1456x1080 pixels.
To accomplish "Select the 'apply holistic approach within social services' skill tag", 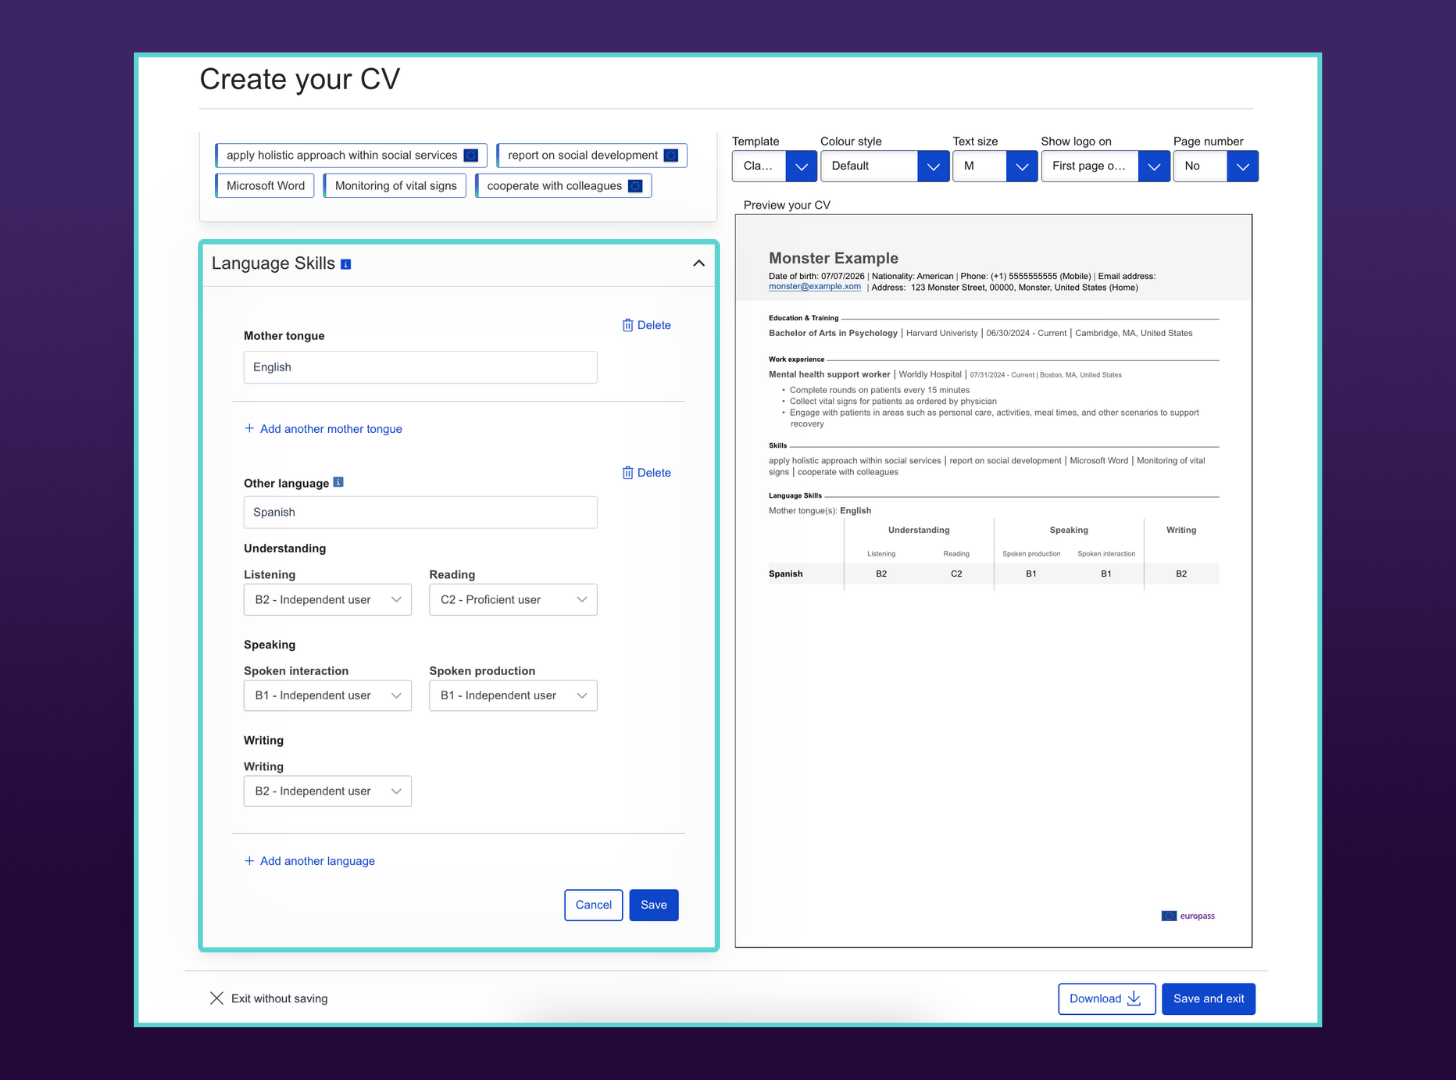I will click(x=351, y=155).
